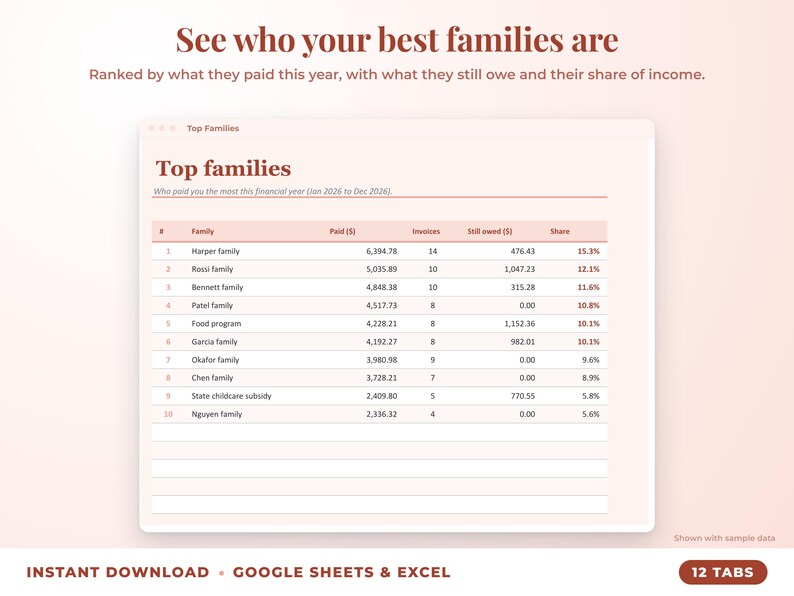Click paid amount 2,409.80
Image resolution: width=794 pixels, height=596 pixels.
[x=382, y=396]
